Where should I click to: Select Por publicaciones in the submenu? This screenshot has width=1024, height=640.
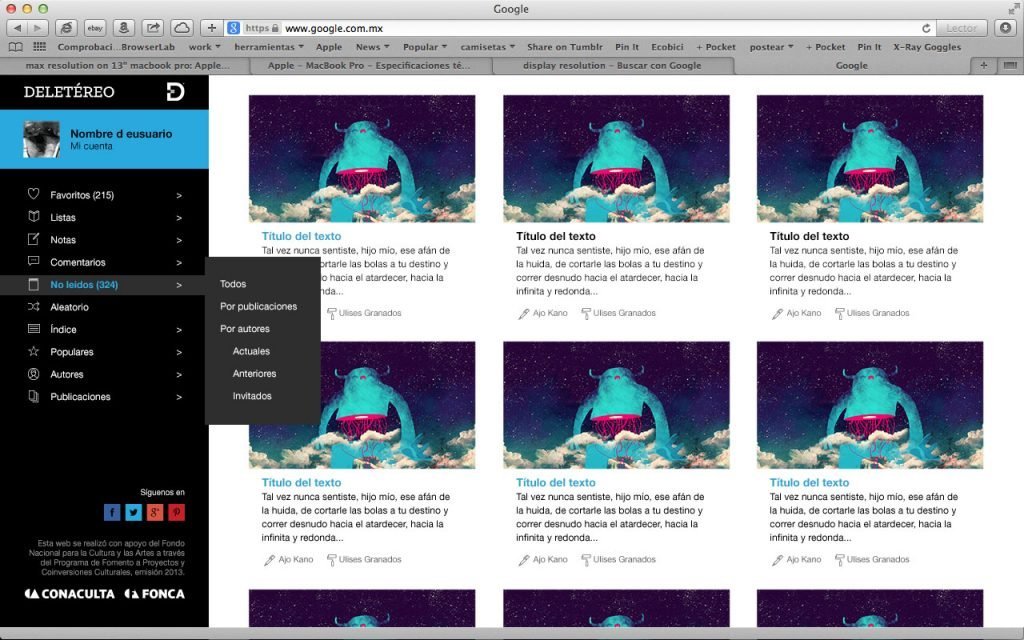point(258,307)
